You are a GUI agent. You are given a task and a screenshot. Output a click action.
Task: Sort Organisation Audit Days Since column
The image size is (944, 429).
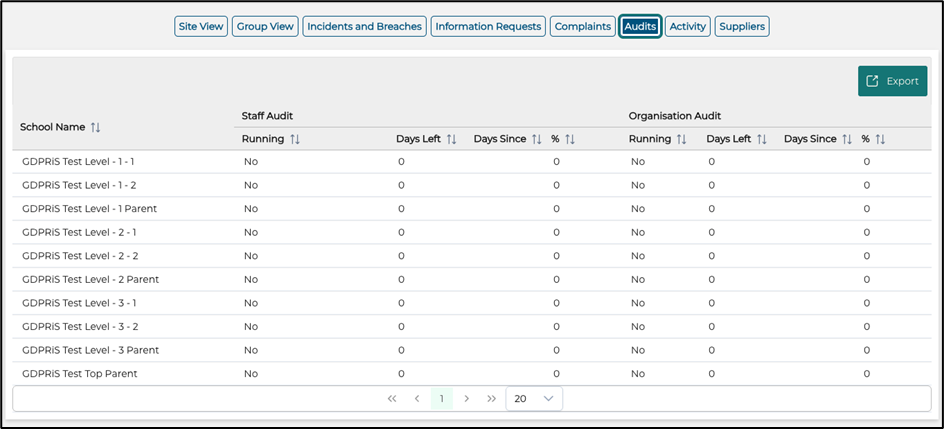point(847,139)
